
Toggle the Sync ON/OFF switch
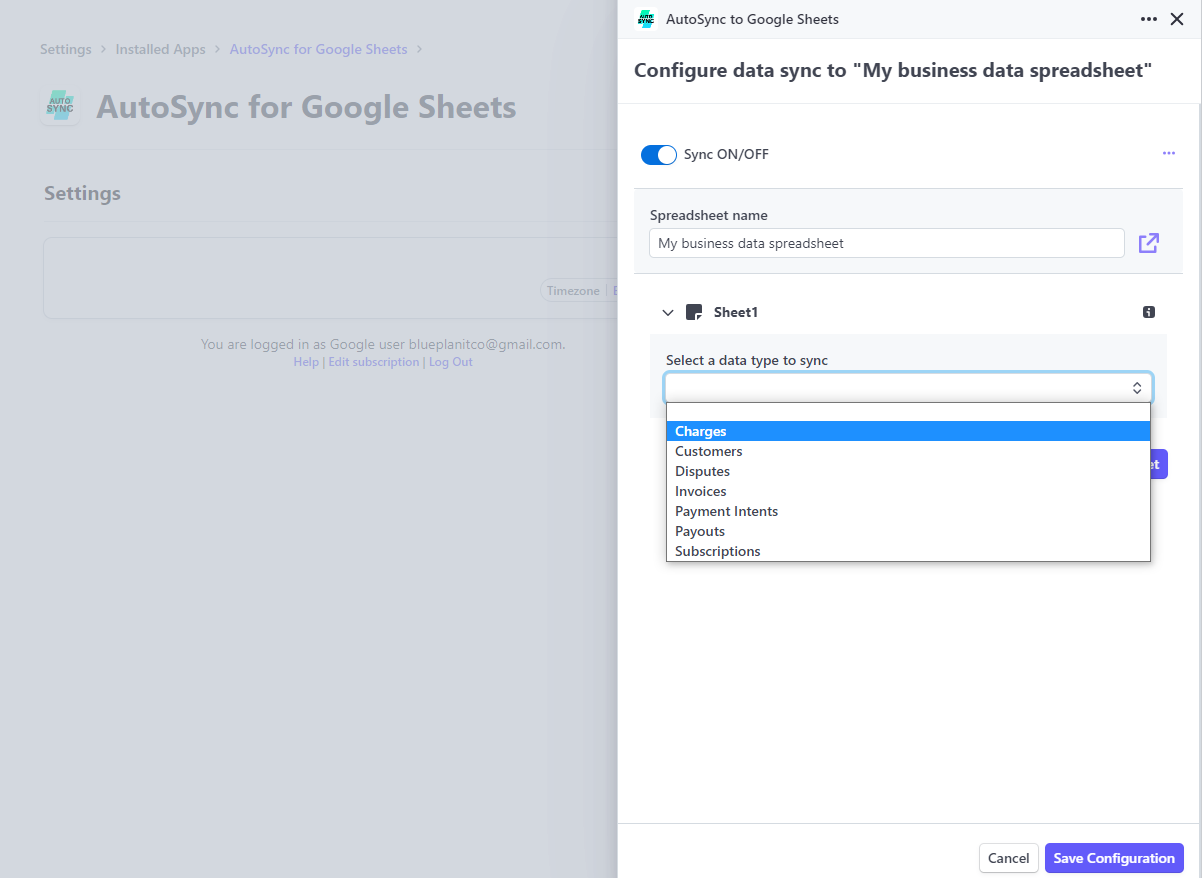[659, 155]
